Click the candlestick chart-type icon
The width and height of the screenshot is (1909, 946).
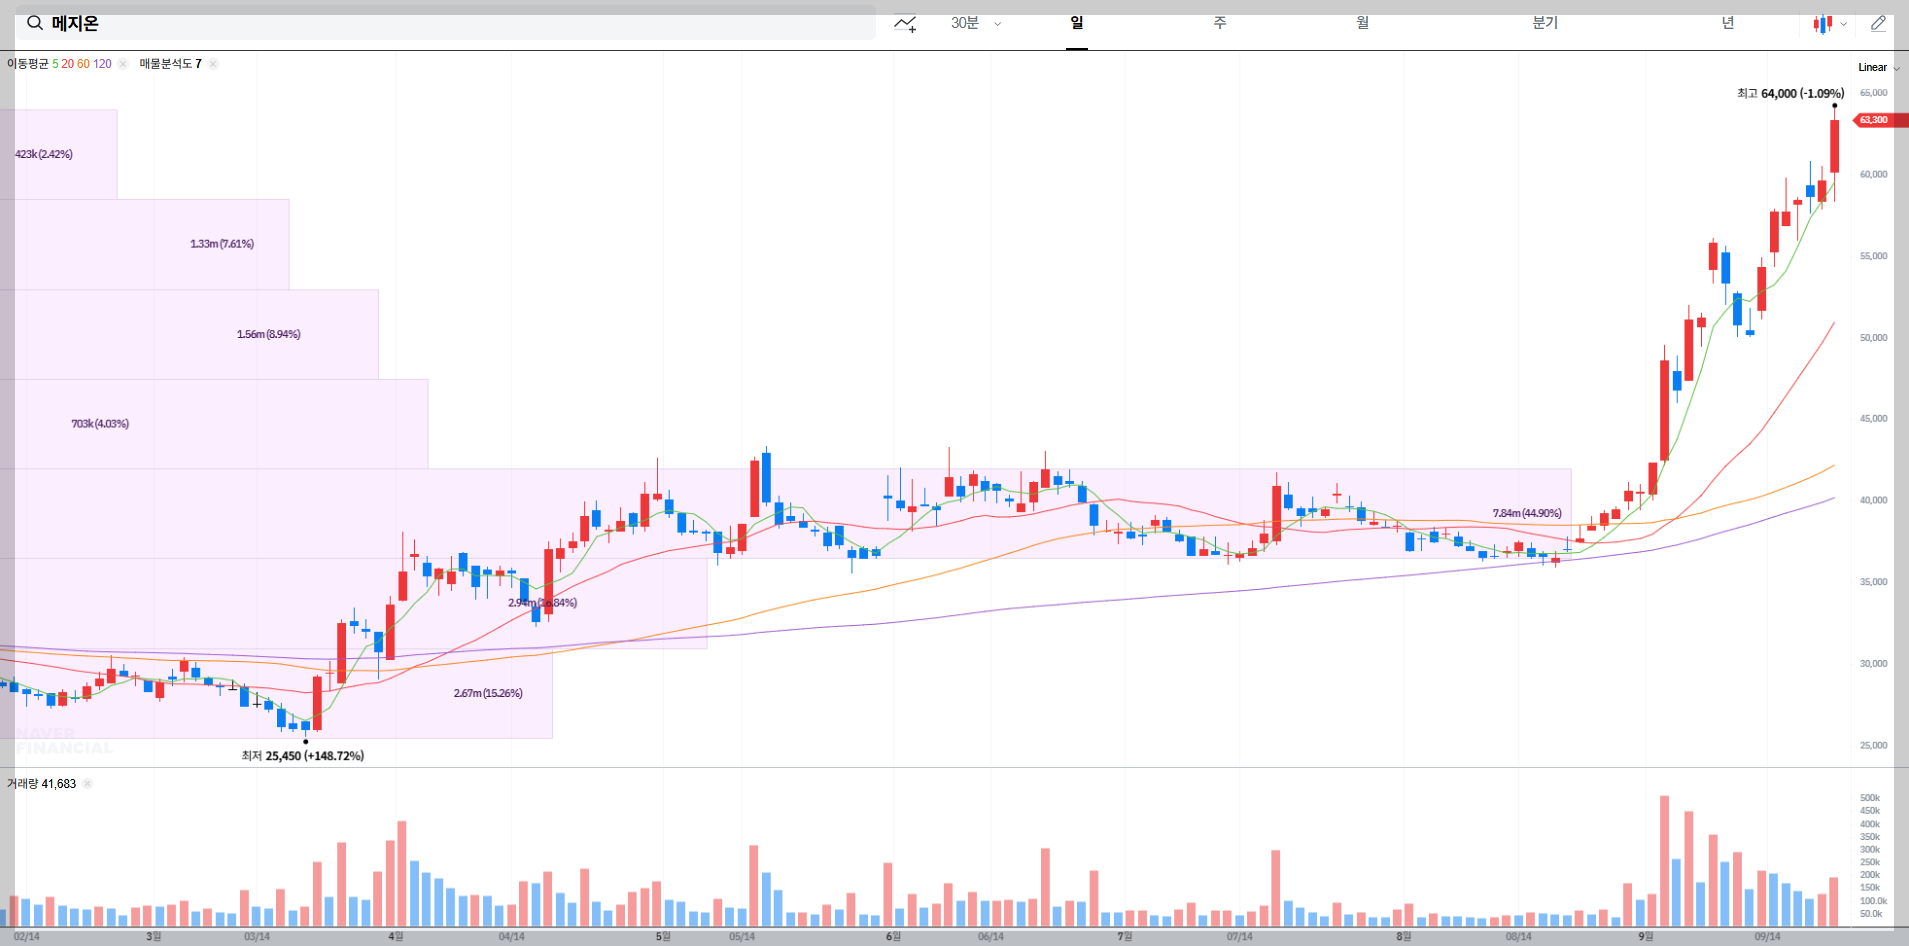[x=1823, y=24]
